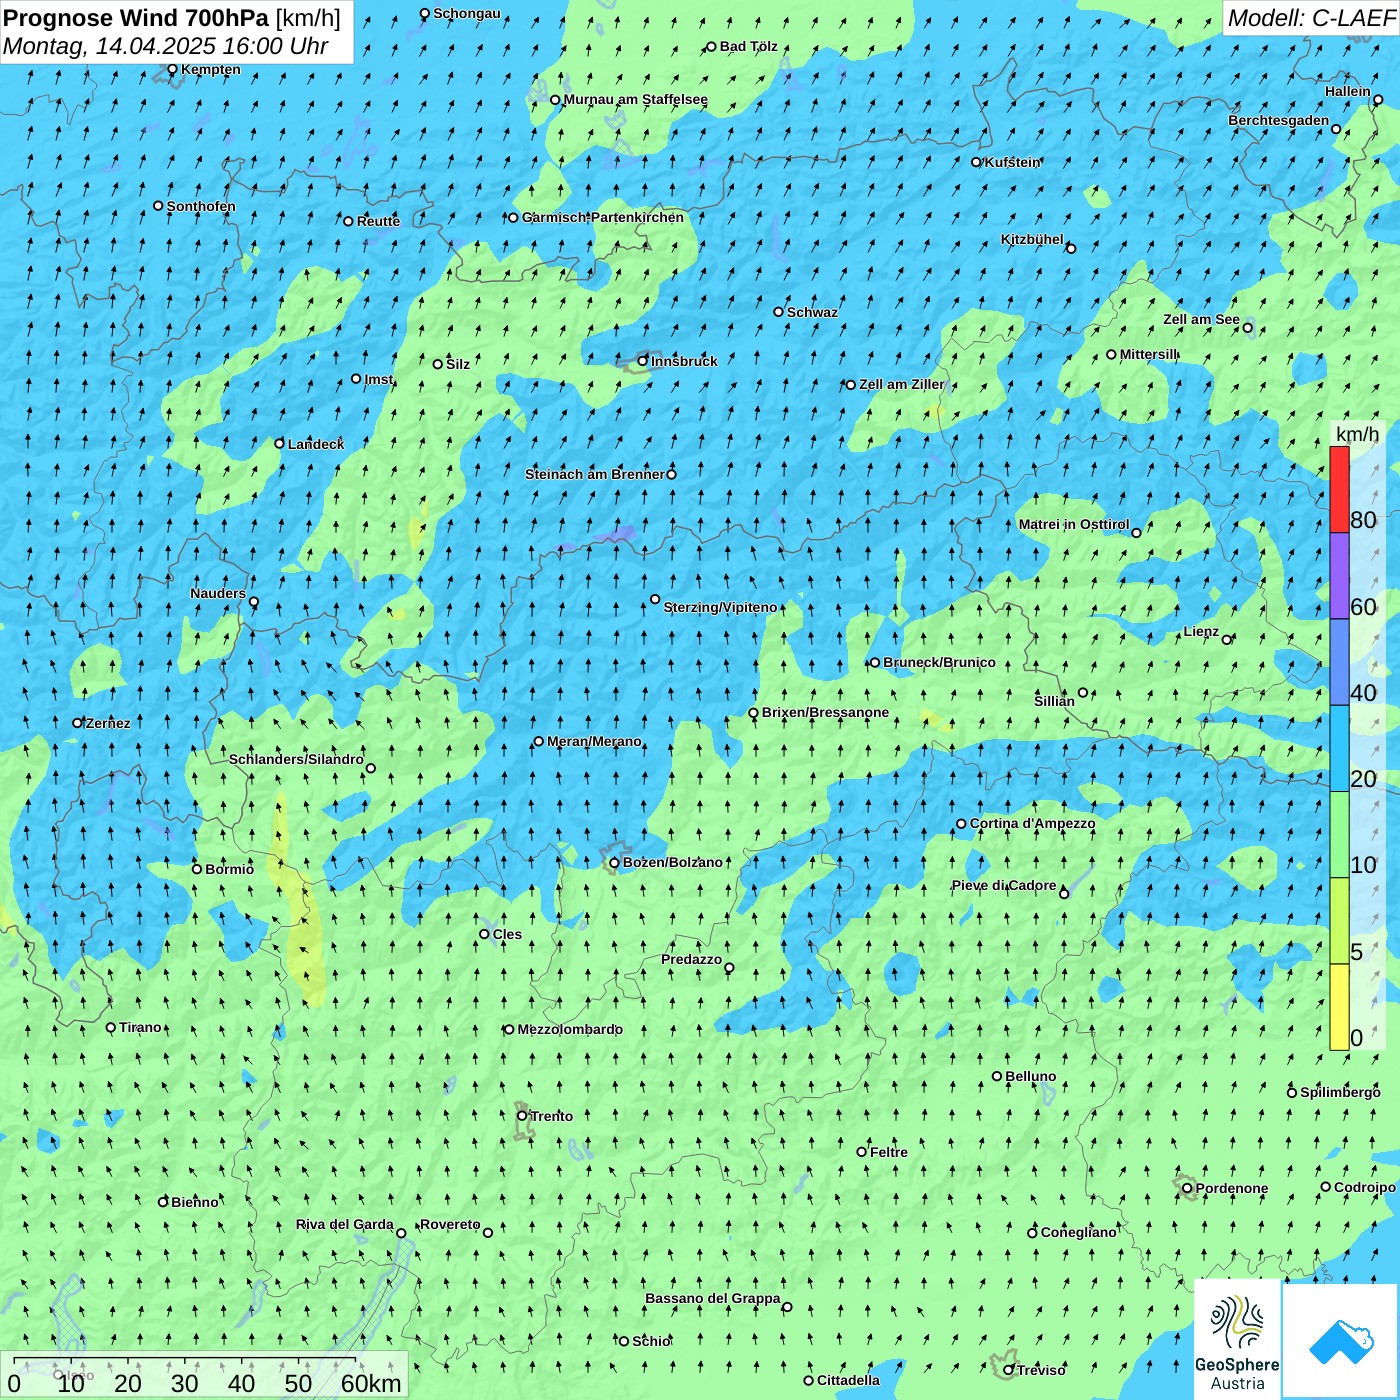
Task: Click the Innsbruck city marker circle
Action: tap(643, 361)
